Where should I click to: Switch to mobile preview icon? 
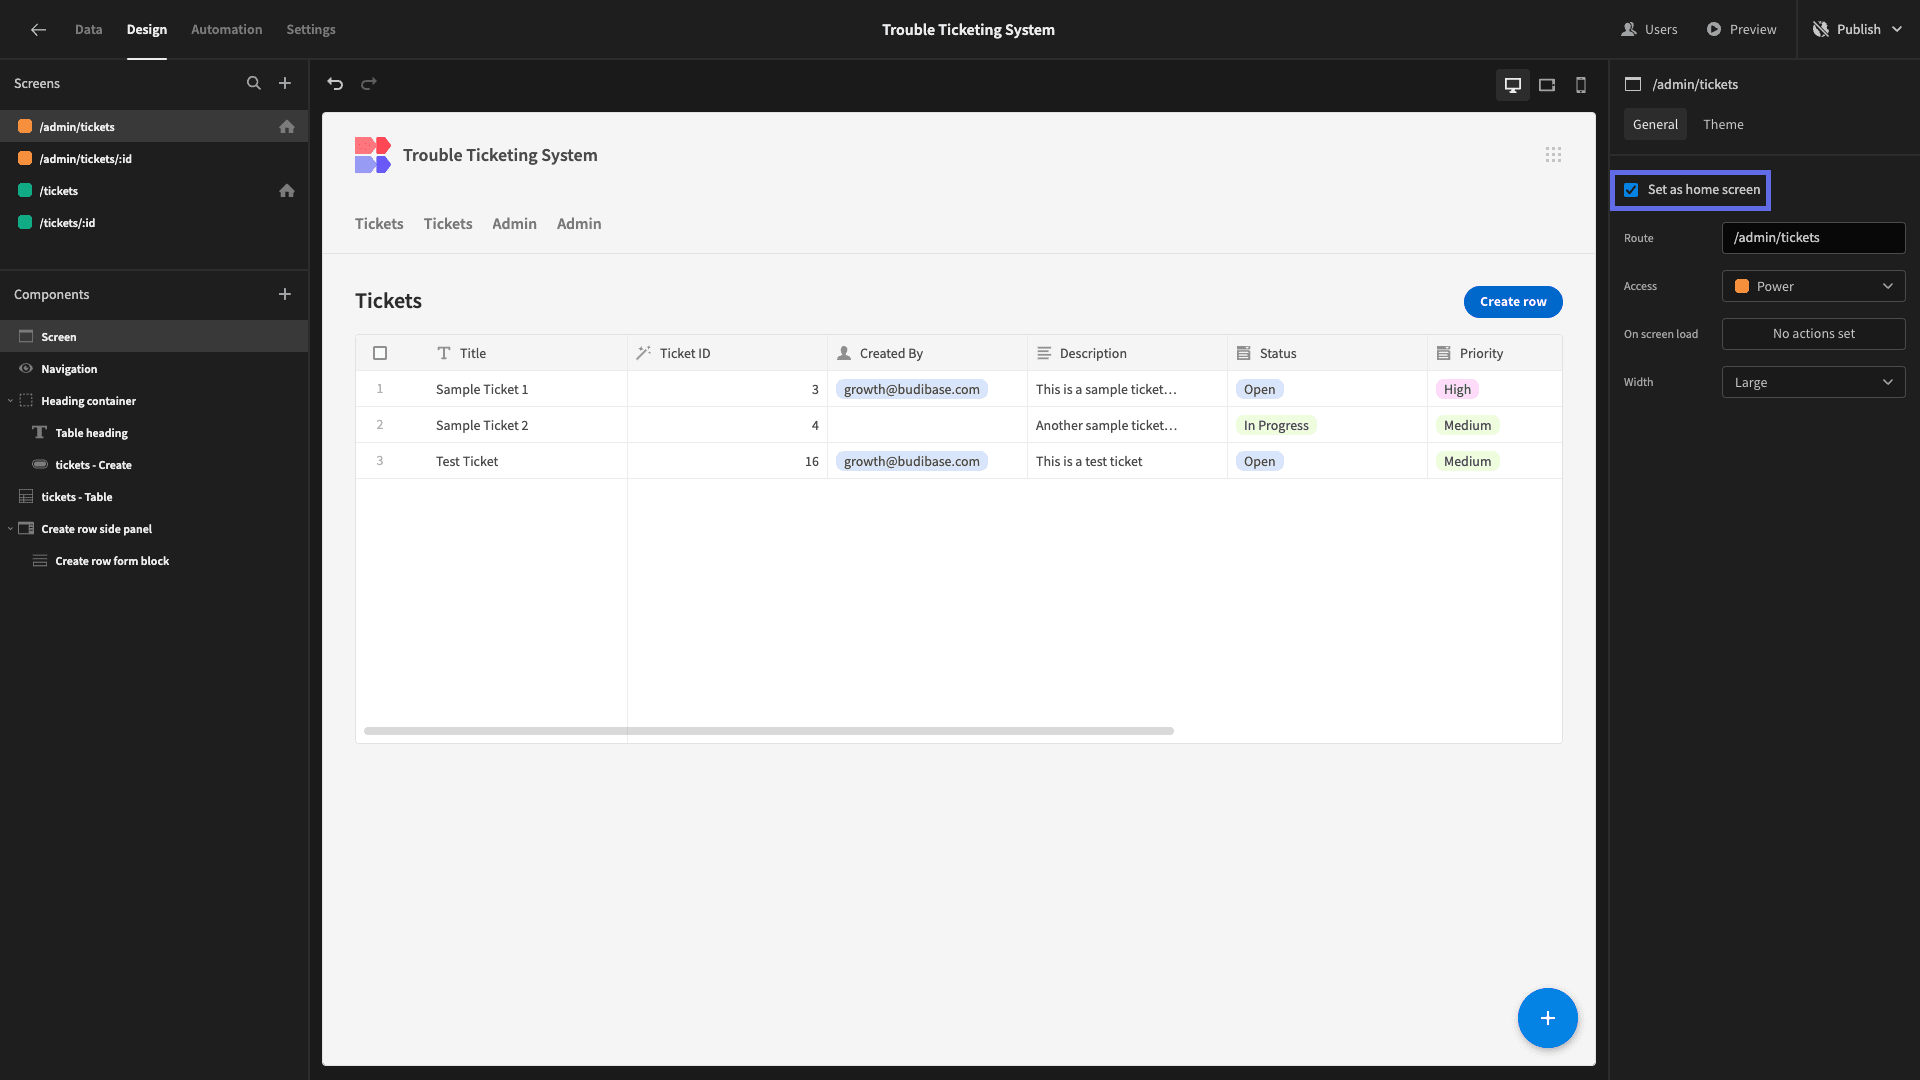1581,85
